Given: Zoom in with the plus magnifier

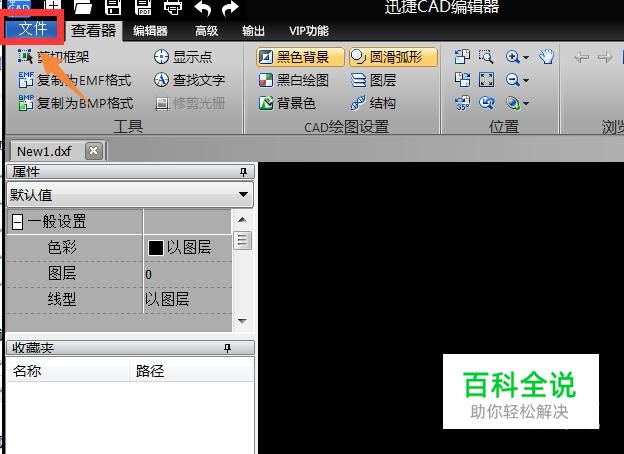Looking at the screenshot, I should 513,57.
